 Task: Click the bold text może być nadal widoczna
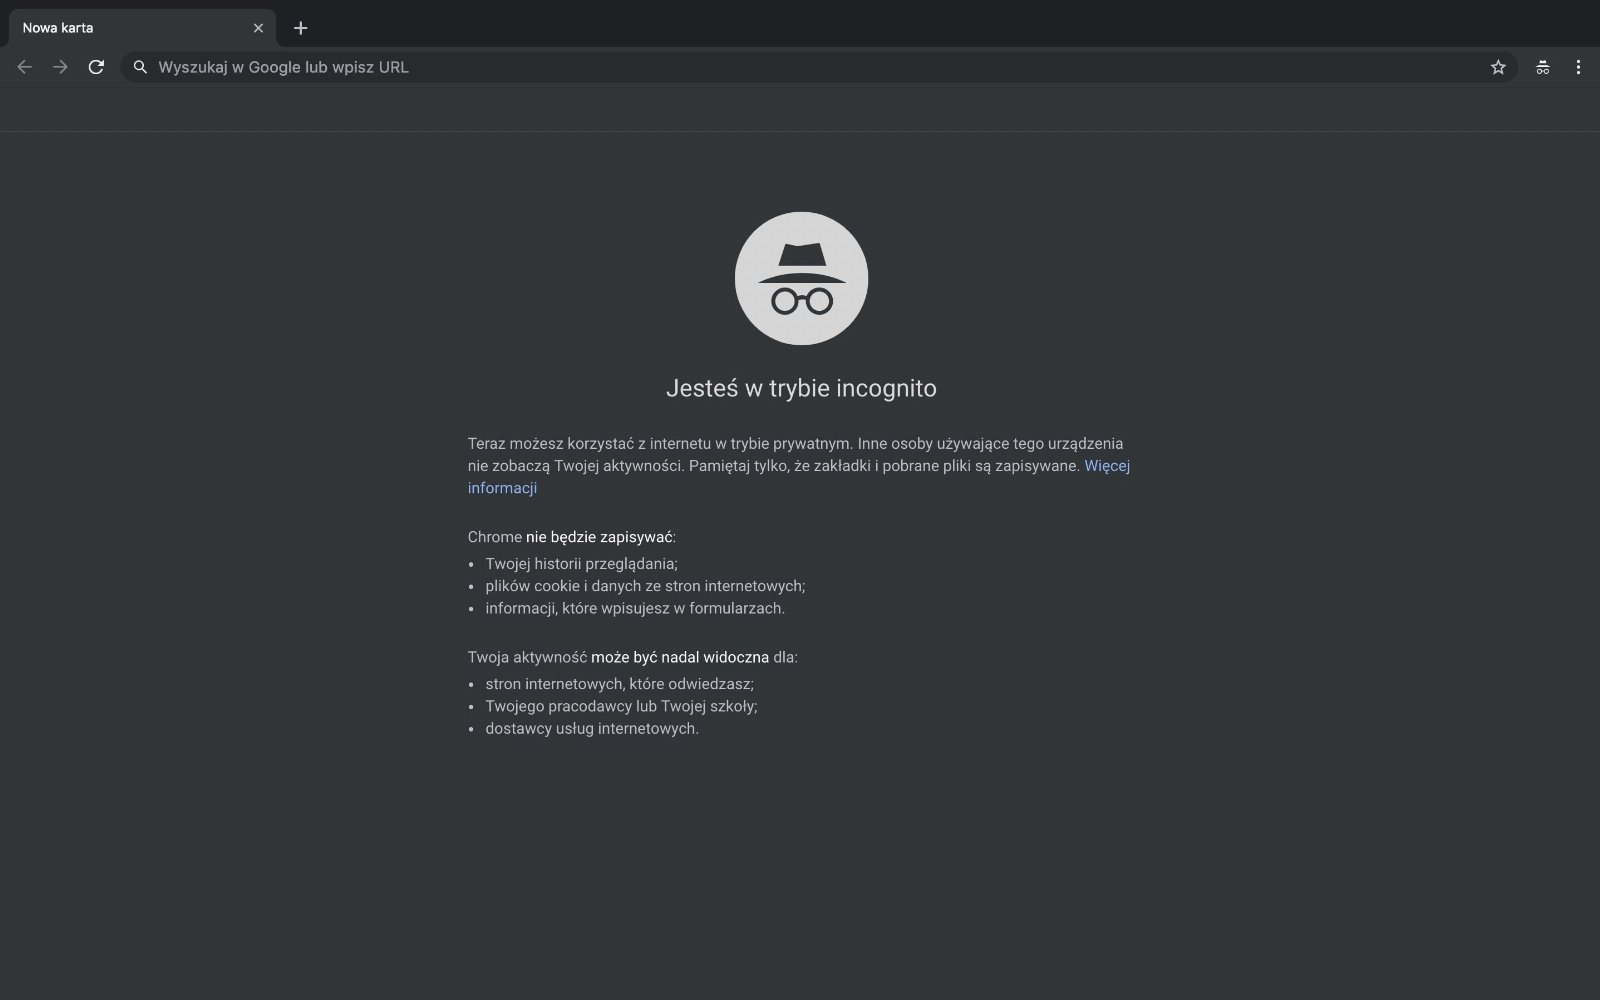[x=680, y=657]
